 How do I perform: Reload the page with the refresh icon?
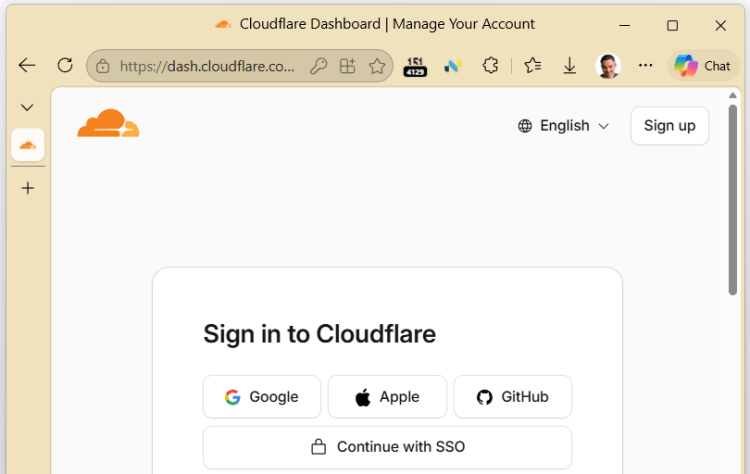pos(65,65)
